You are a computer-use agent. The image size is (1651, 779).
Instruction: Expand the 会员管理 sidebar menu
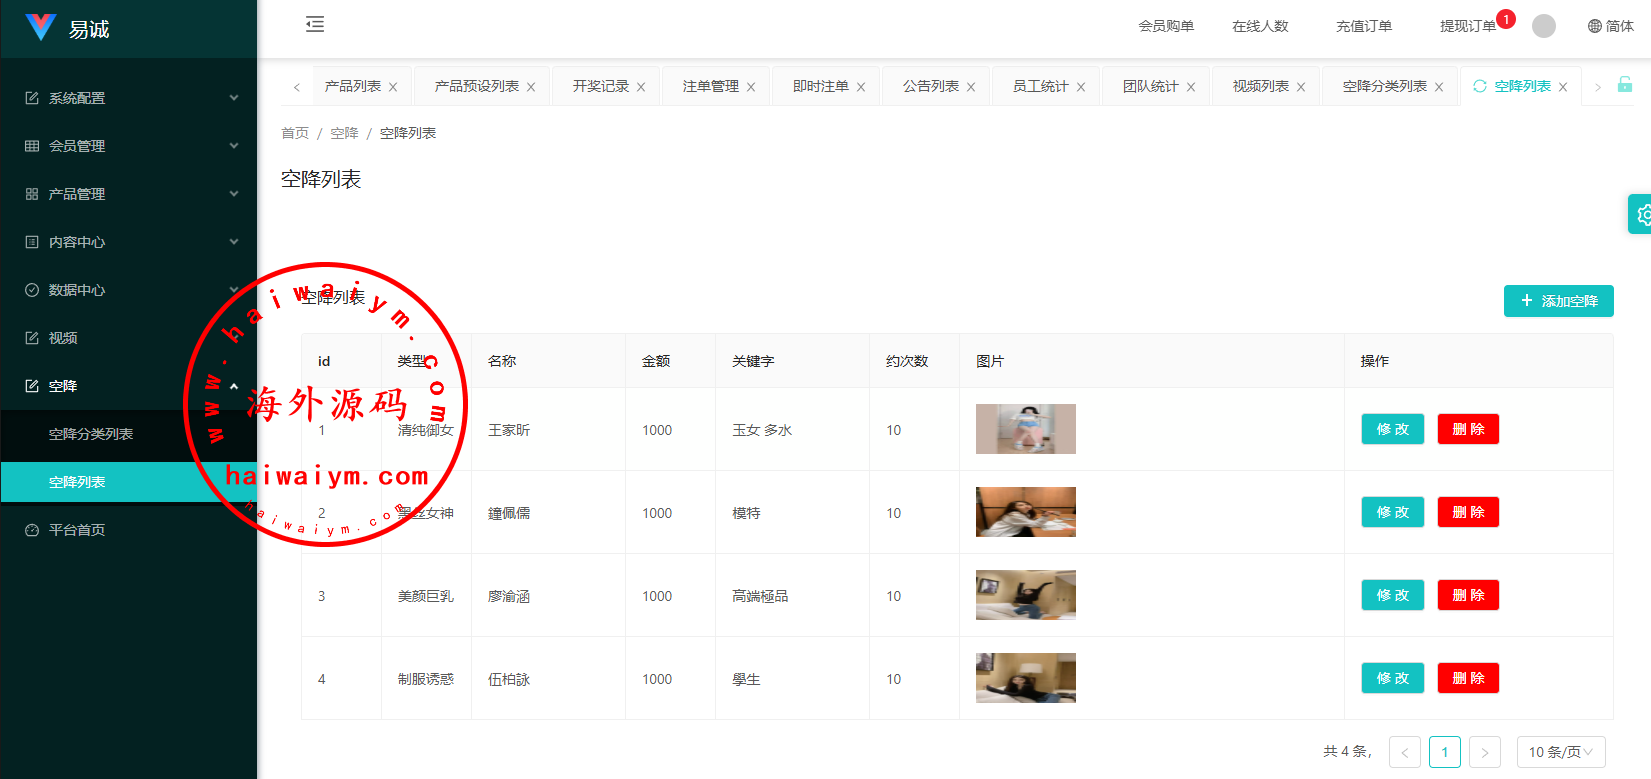coord(128,146)
